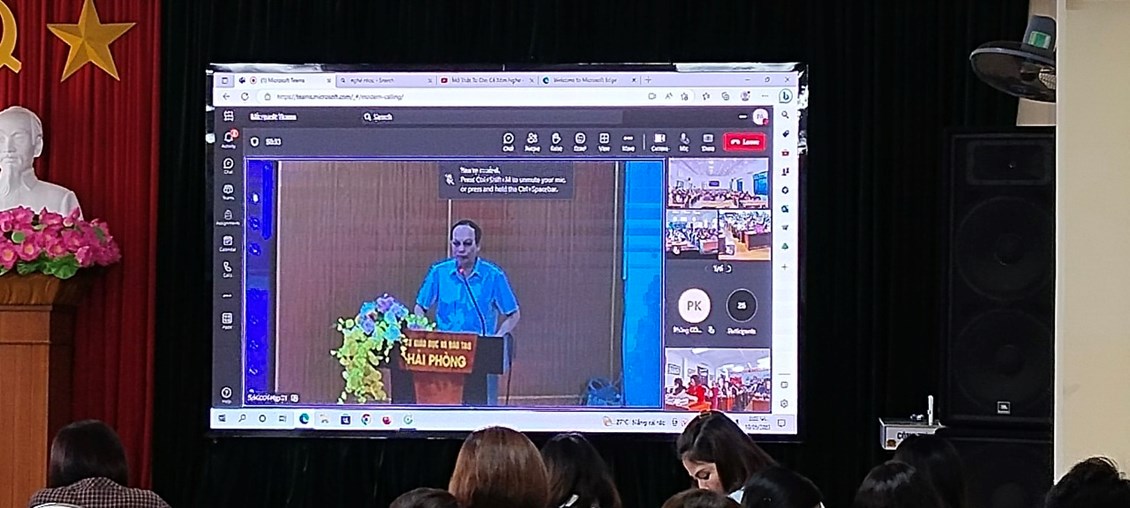This screenshot has height=508, width=1130.
Task: Show the People participants list
Action: coord(532,141)
